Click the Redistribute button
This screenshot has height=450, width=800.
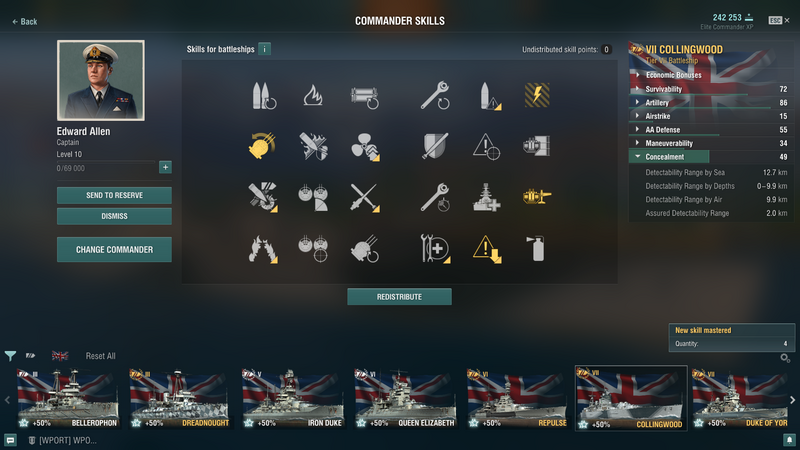click(399, 297)
